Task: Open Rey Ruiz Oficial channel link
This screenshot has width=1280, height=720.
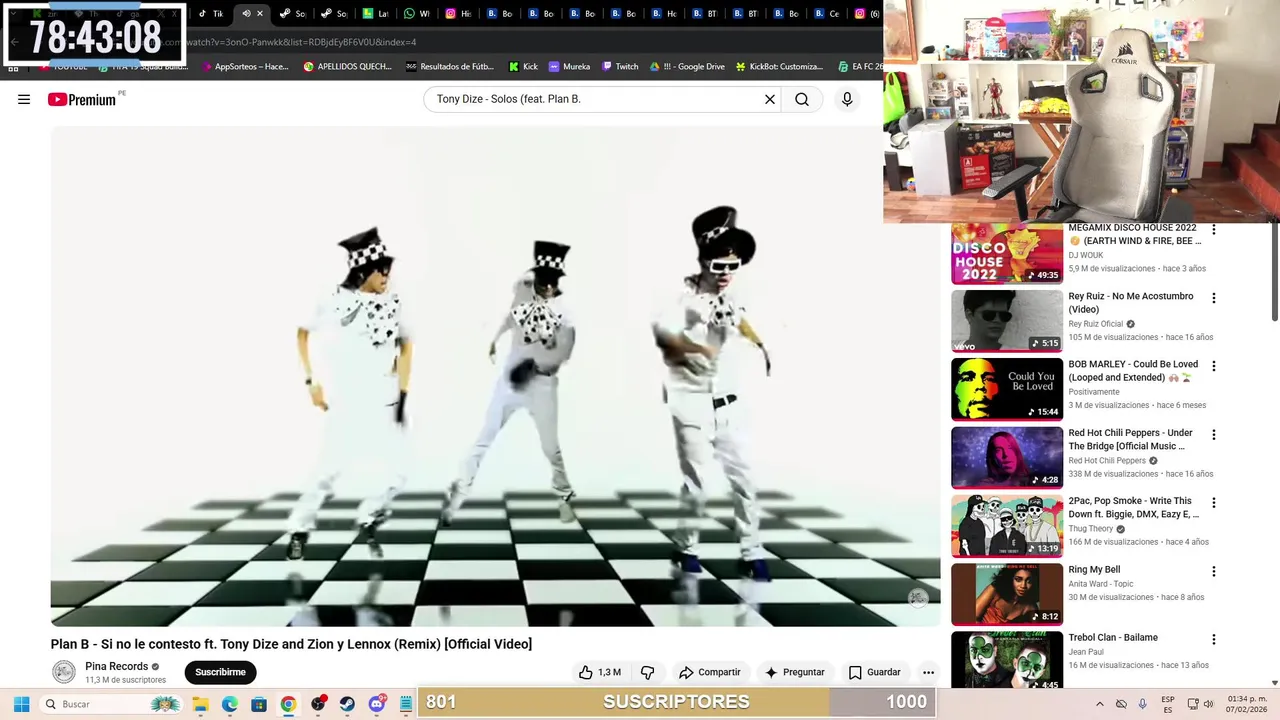Action: [1096, 324]
